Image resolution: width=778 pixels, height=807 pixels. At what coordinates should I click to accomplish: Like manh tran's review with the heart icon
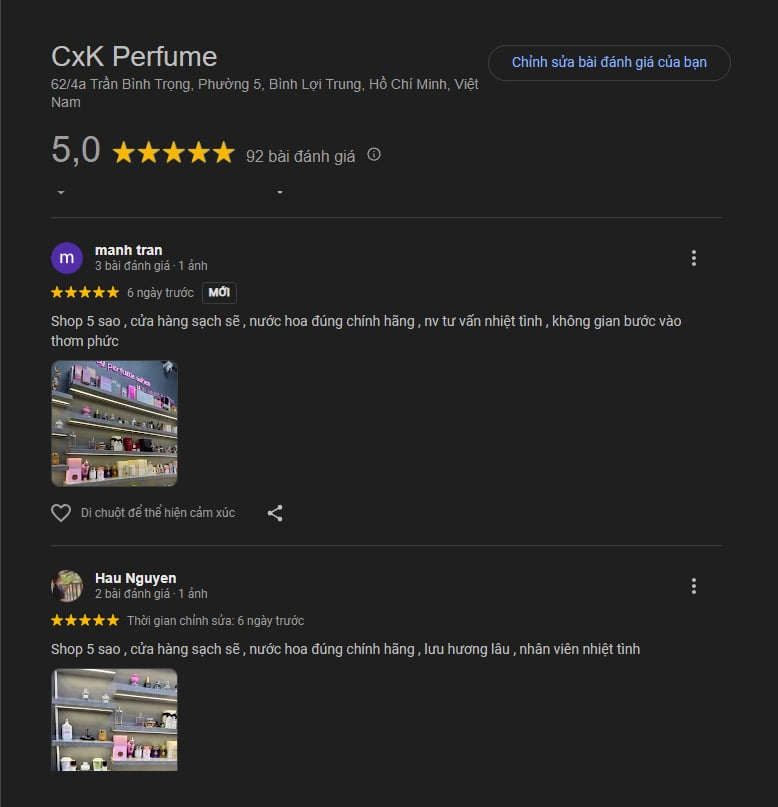click(x=61, y=513)
